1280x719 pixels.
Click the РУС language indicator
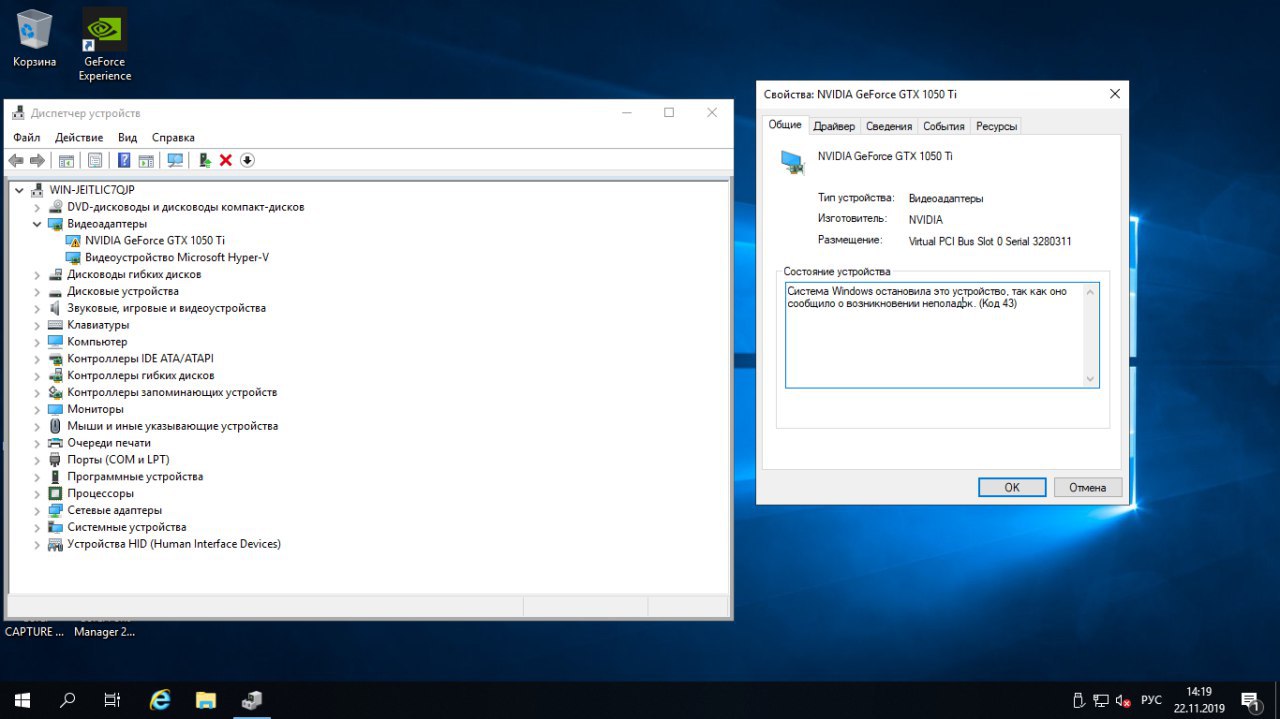coord(1151,700)
